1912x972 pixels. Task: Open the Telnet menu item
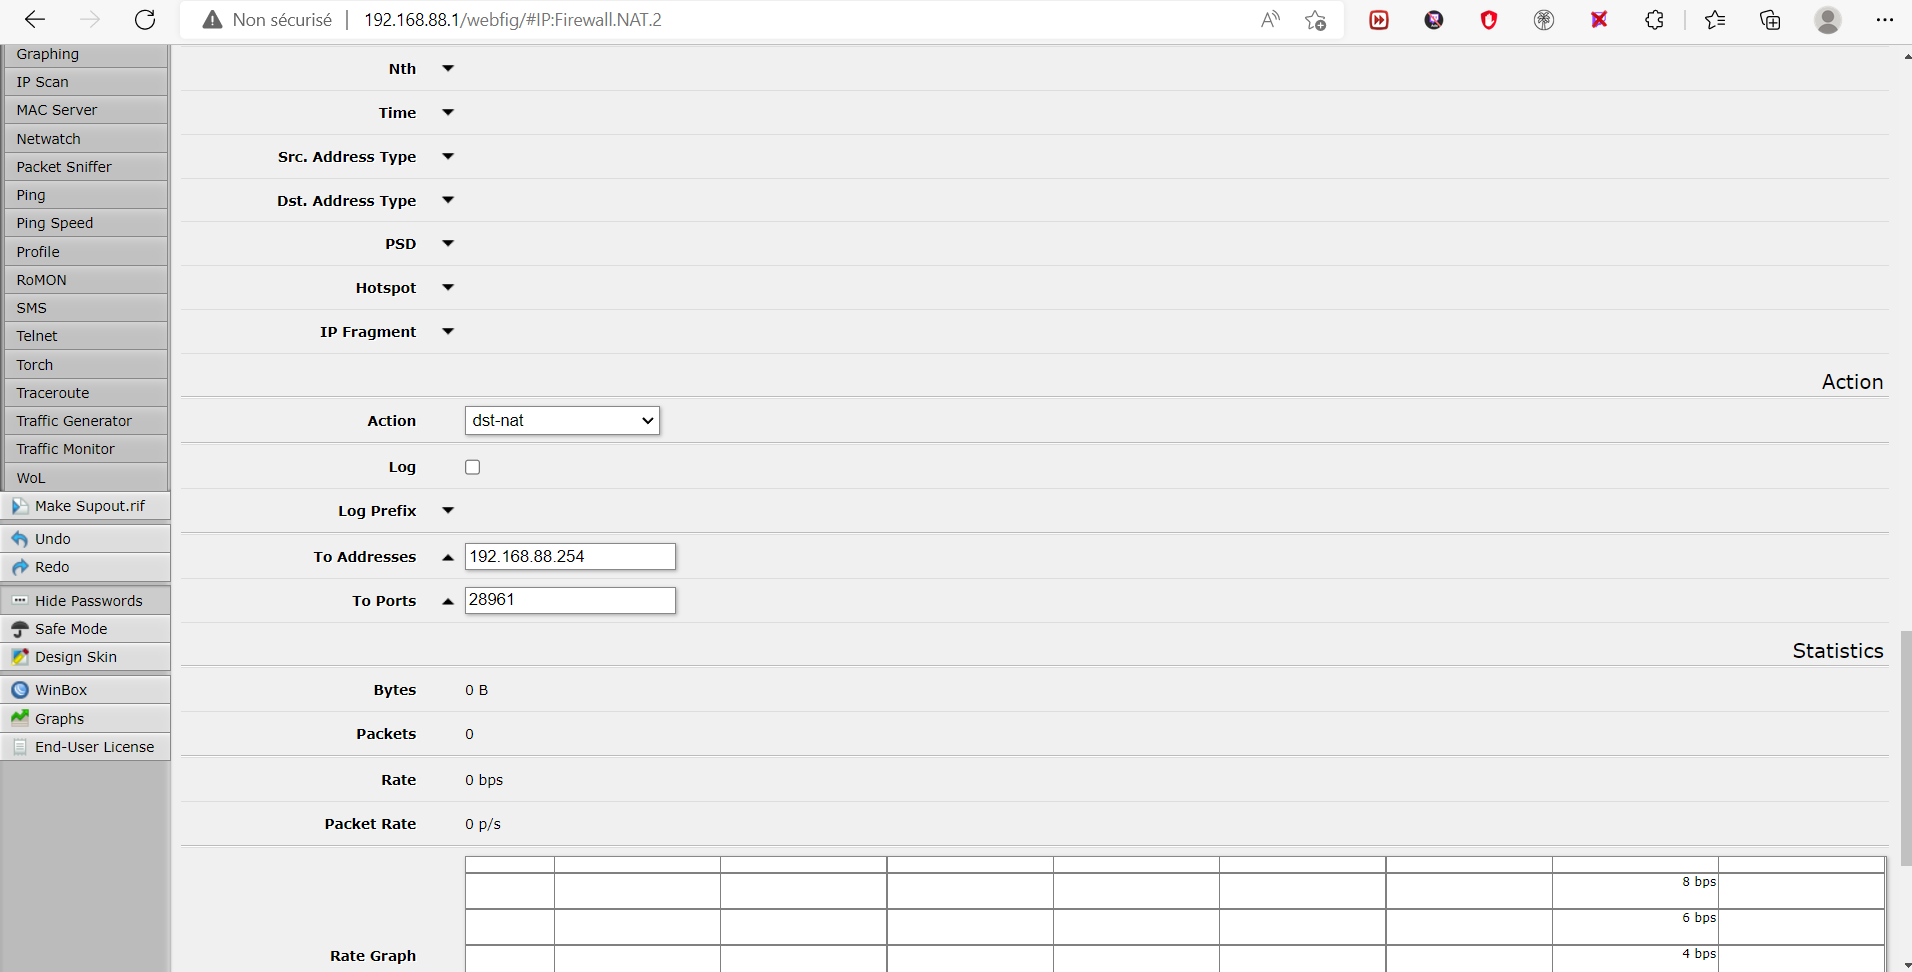(85, 336)
